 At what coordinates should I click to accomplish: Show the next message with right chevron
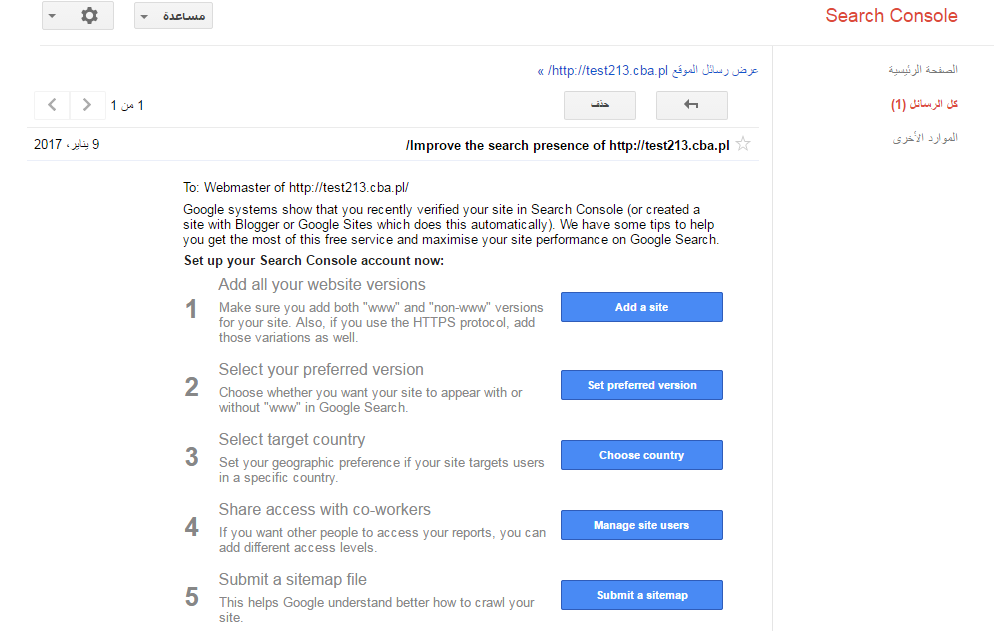pyautogui.click(x=87, y=105)
